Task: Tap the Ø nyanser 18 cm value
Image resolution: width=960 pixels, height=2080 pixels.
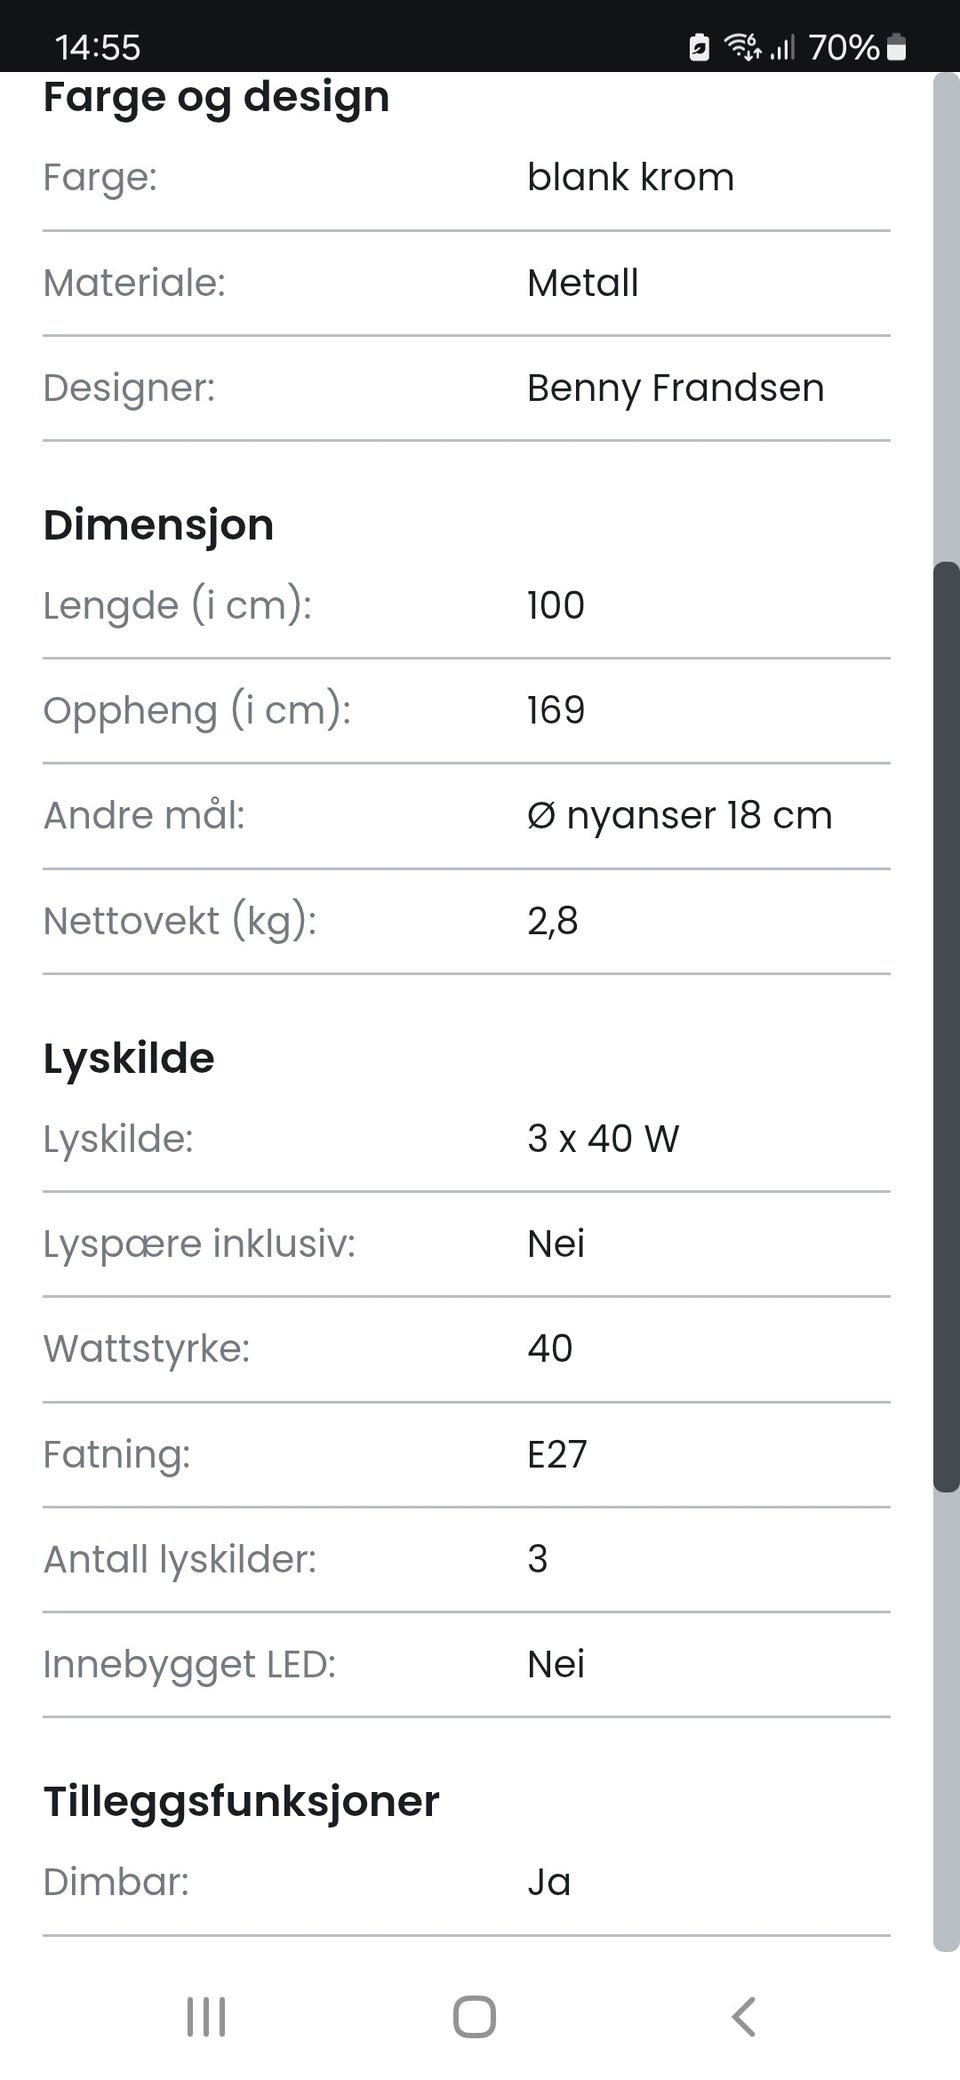Action: tap(679, 815)
